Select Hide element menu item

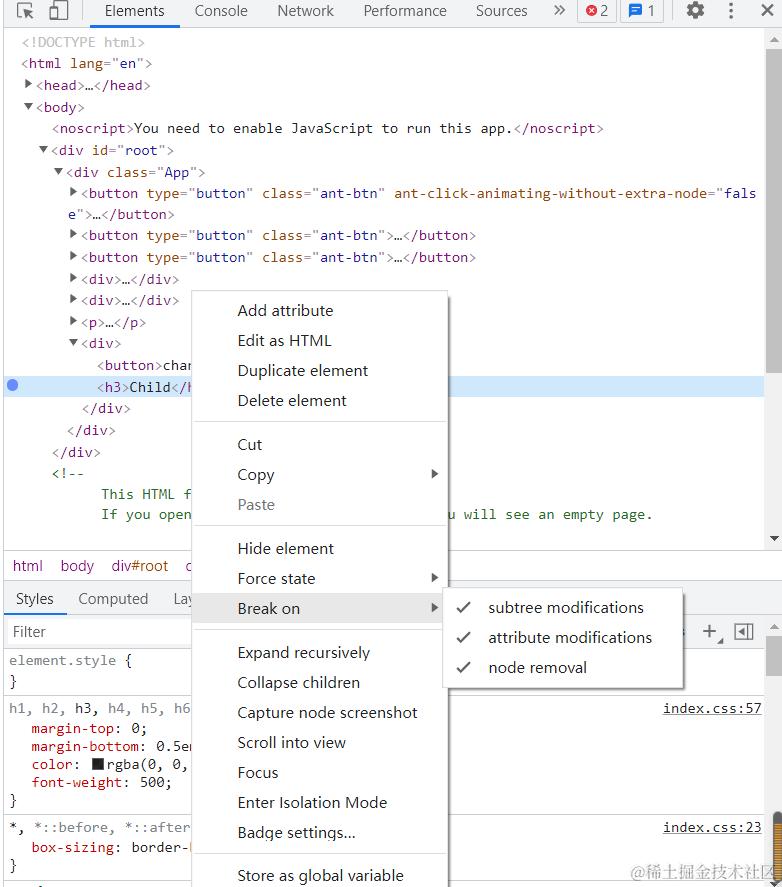(320, 549)
